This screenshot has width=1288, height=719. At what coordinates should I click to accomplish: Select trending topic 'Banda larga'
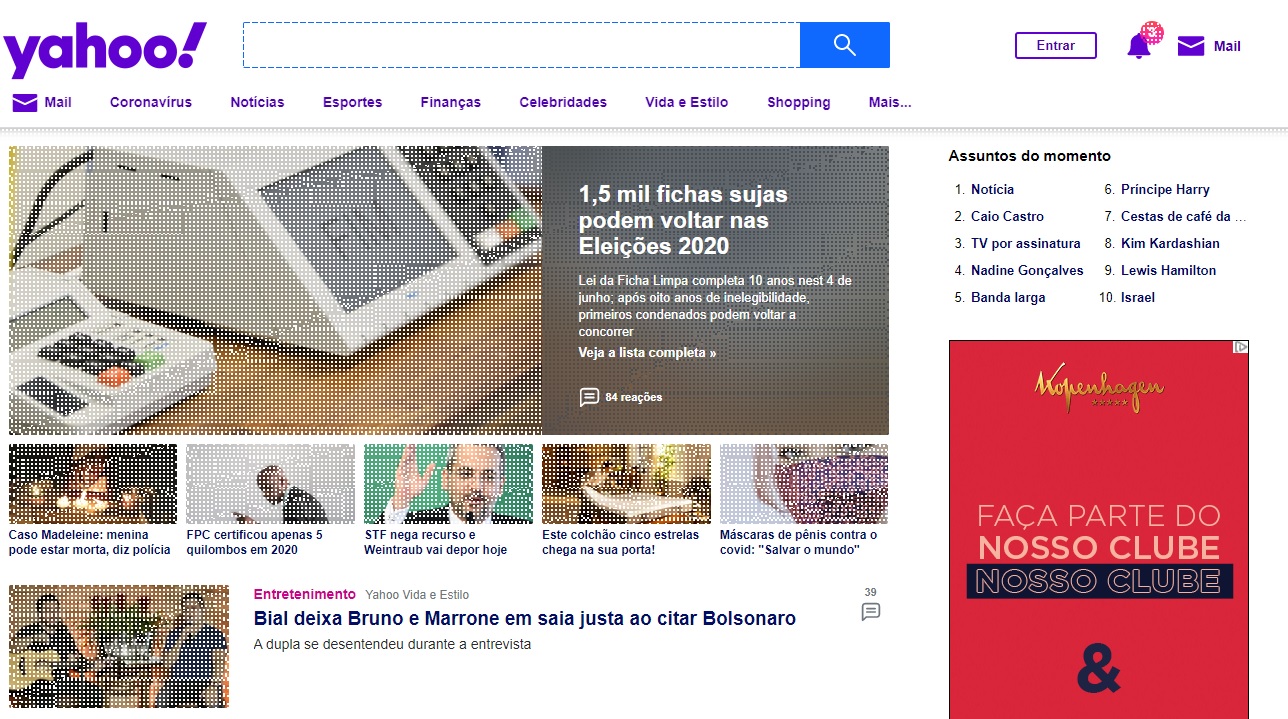(1008, 297)
